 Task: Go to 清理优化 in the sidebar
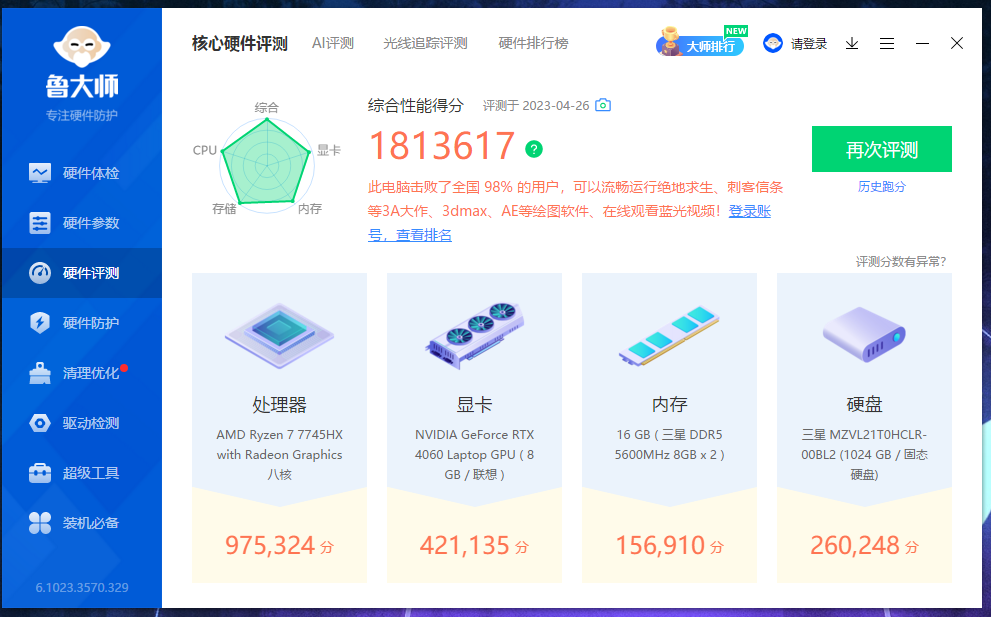coord(82,373)
